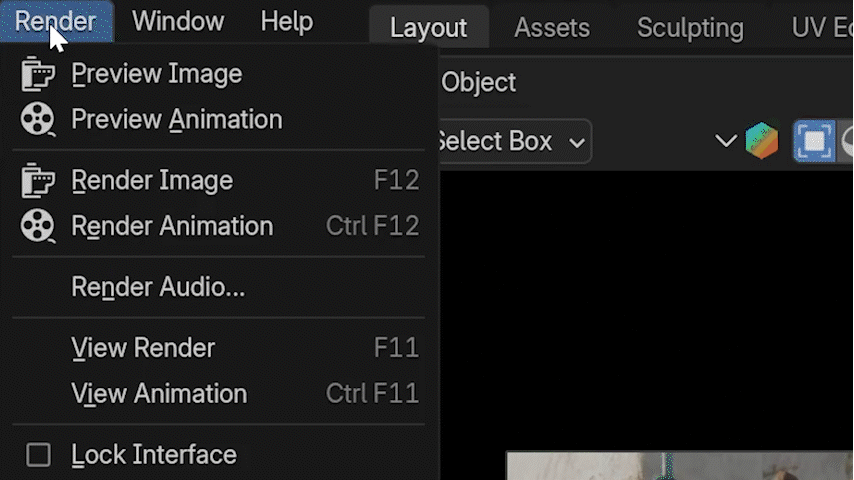Open the Object menu in viewport header
854x480 pixels.
(x=478, y=82)
